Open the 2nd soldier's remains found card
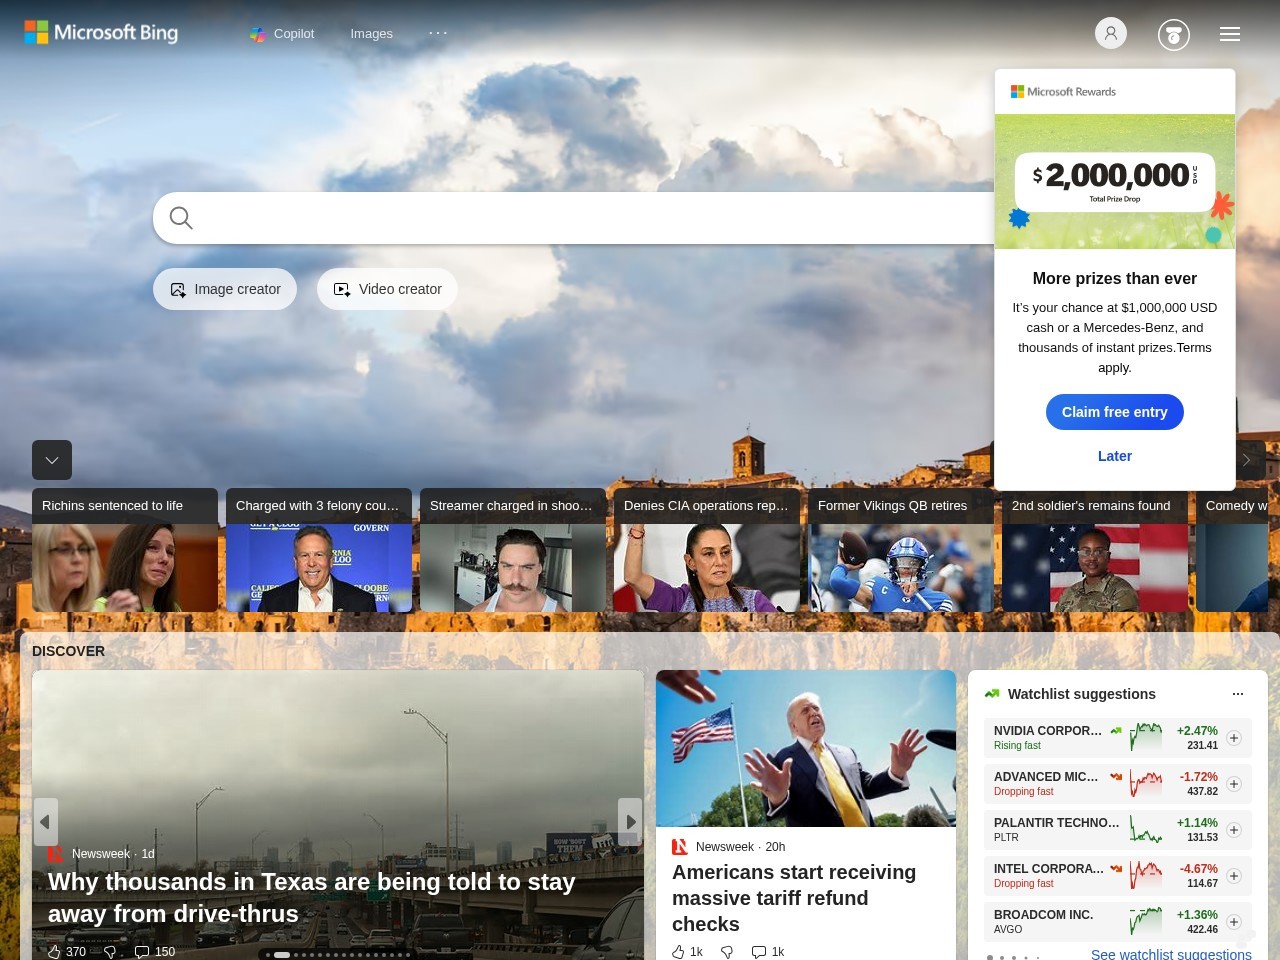The height and width of the screenshot is (960, 1280). coord(1095,550)
